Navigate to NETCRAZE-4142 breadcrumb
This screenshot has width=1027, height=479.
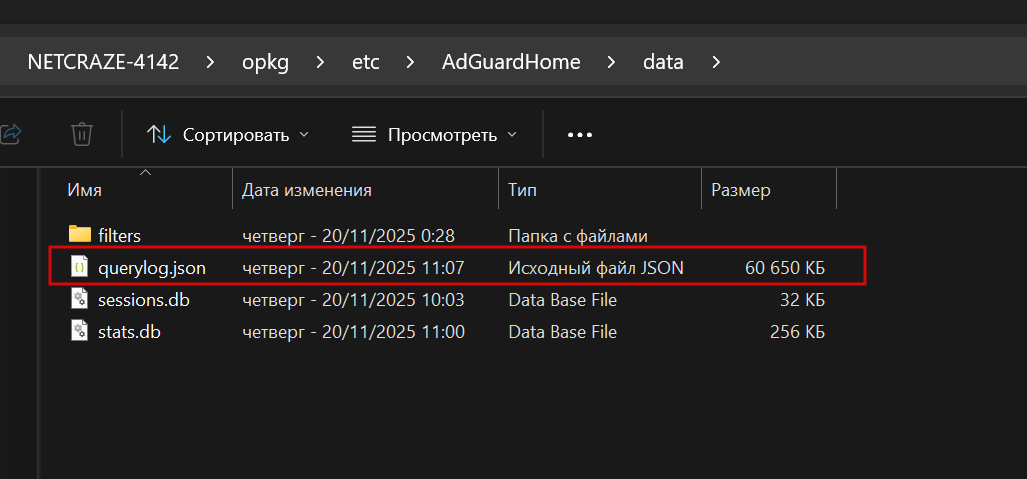[x=103, y=62]
